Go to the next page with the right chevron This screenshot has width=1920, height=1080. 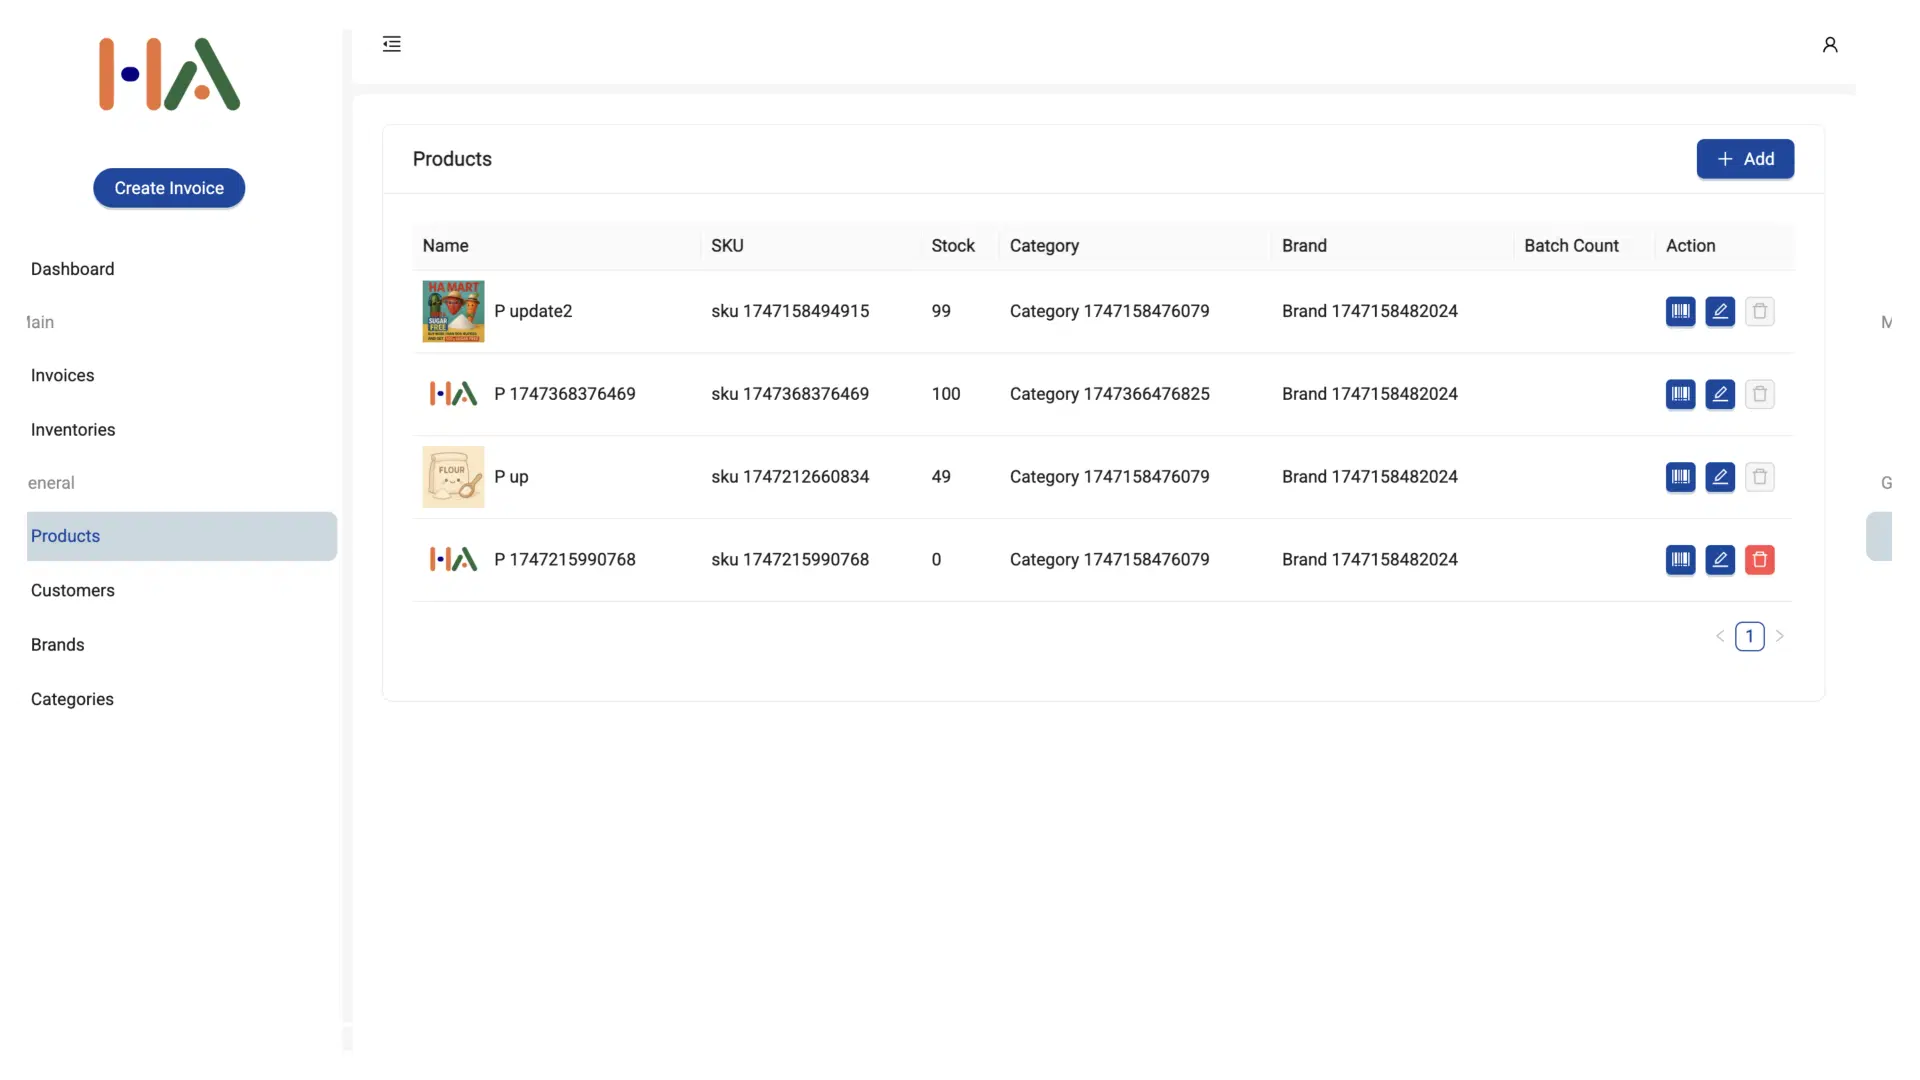(x=1782, y=636)
